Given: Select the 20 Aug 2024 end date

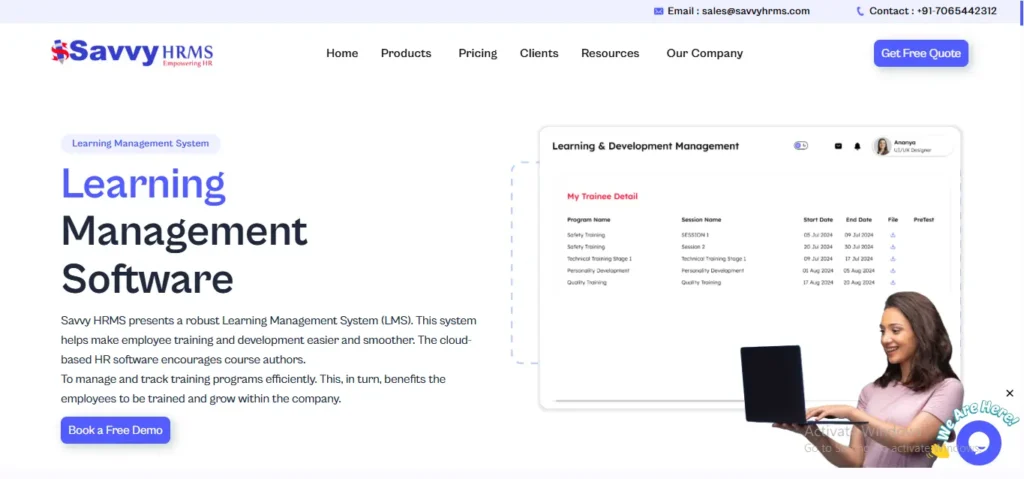Looking at the screenshot, I should tap(859, 282).
